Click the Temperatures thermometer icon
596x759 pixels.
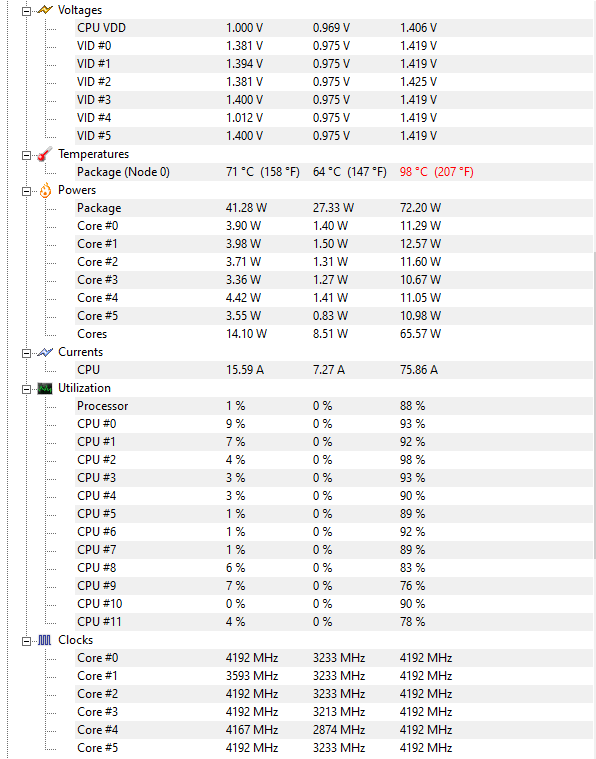[45, 154]
